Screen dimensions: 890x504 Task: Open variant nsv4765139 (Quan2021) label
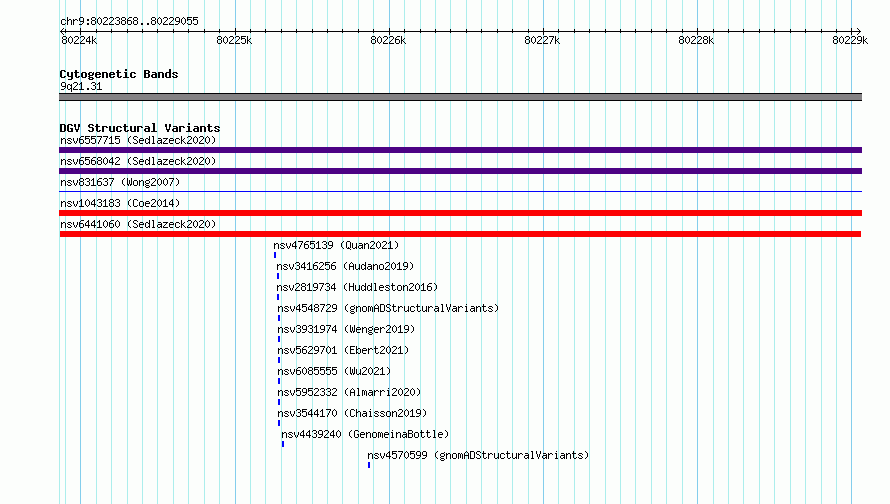pos(336,245)
